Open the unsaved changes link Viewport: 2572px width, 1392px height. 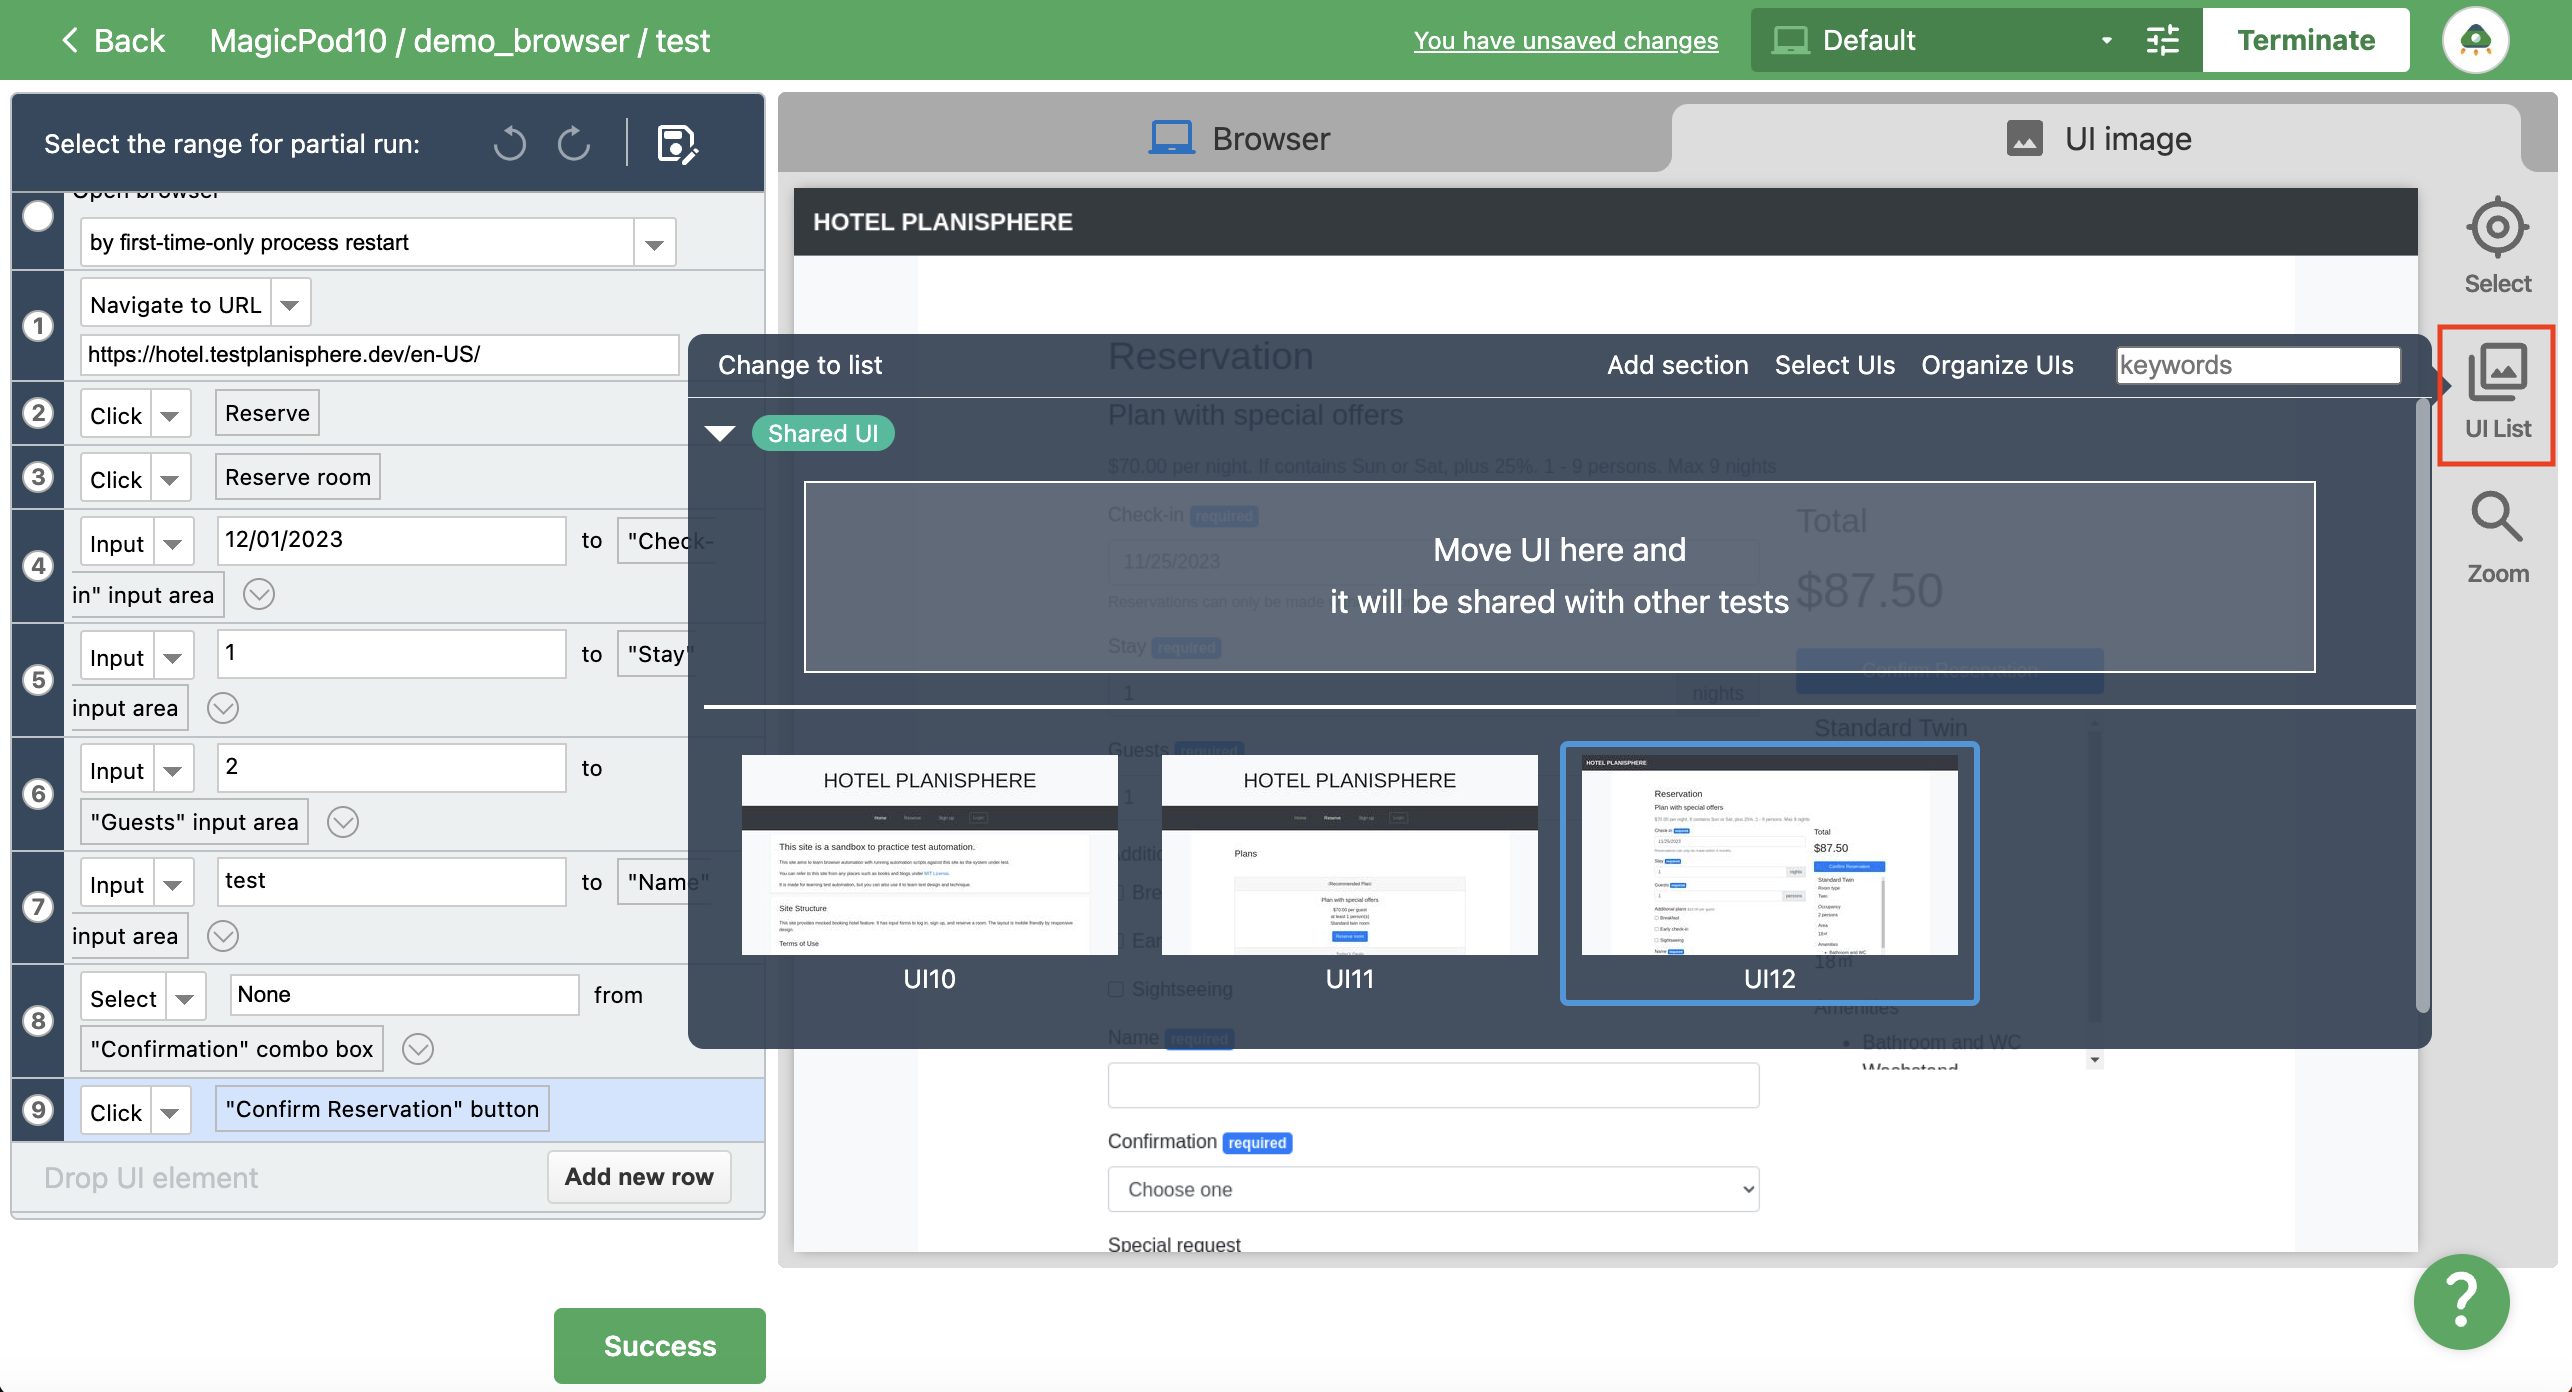point(1565,40)
